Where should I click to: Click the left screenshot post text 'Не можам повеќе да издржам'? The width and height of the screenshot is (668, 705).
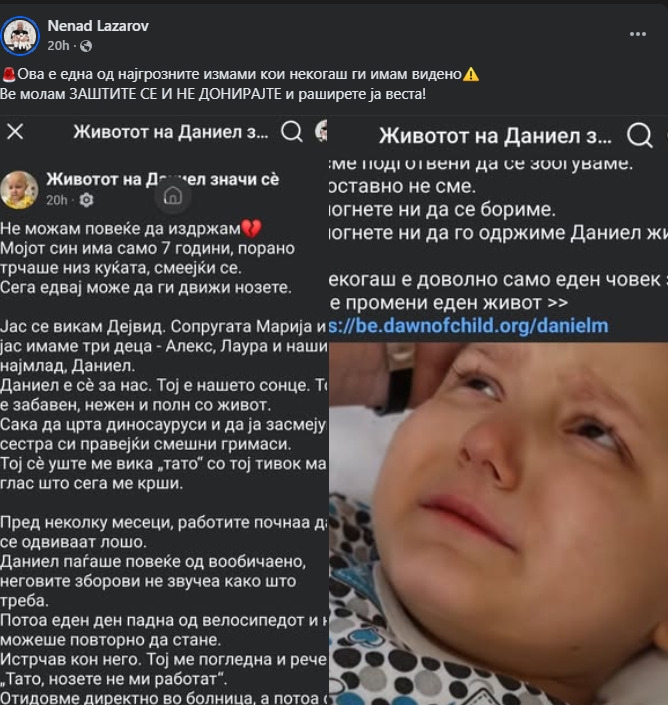tap(120, 229)
